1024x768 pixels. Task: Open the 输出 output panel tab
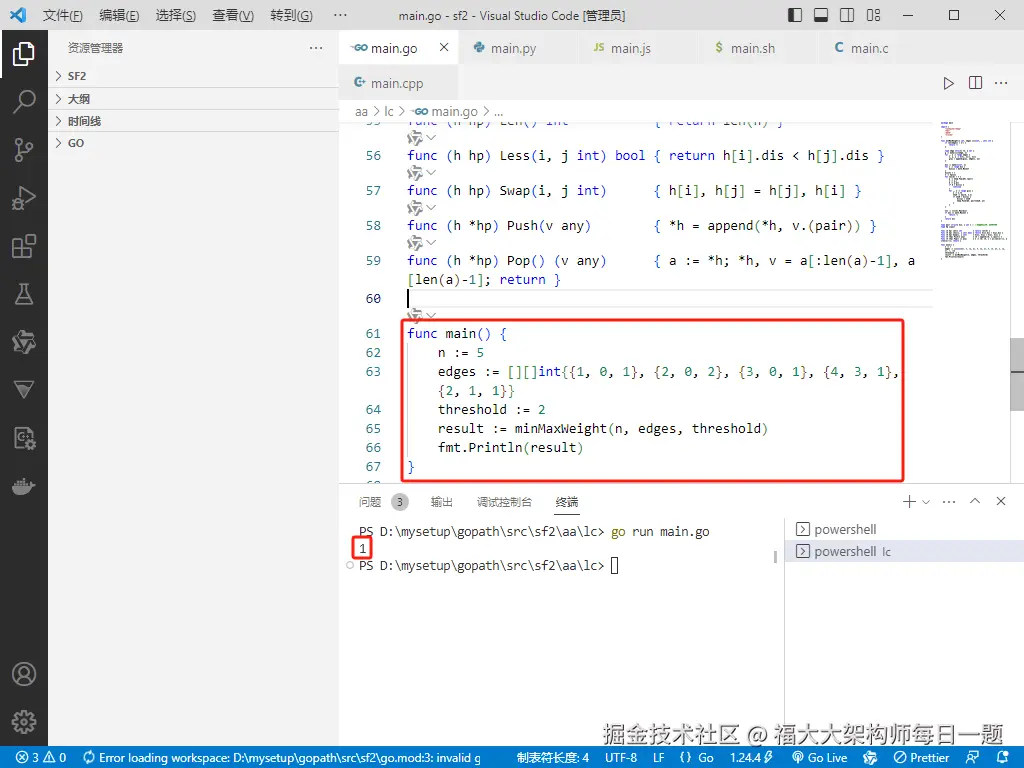point(441,502)
